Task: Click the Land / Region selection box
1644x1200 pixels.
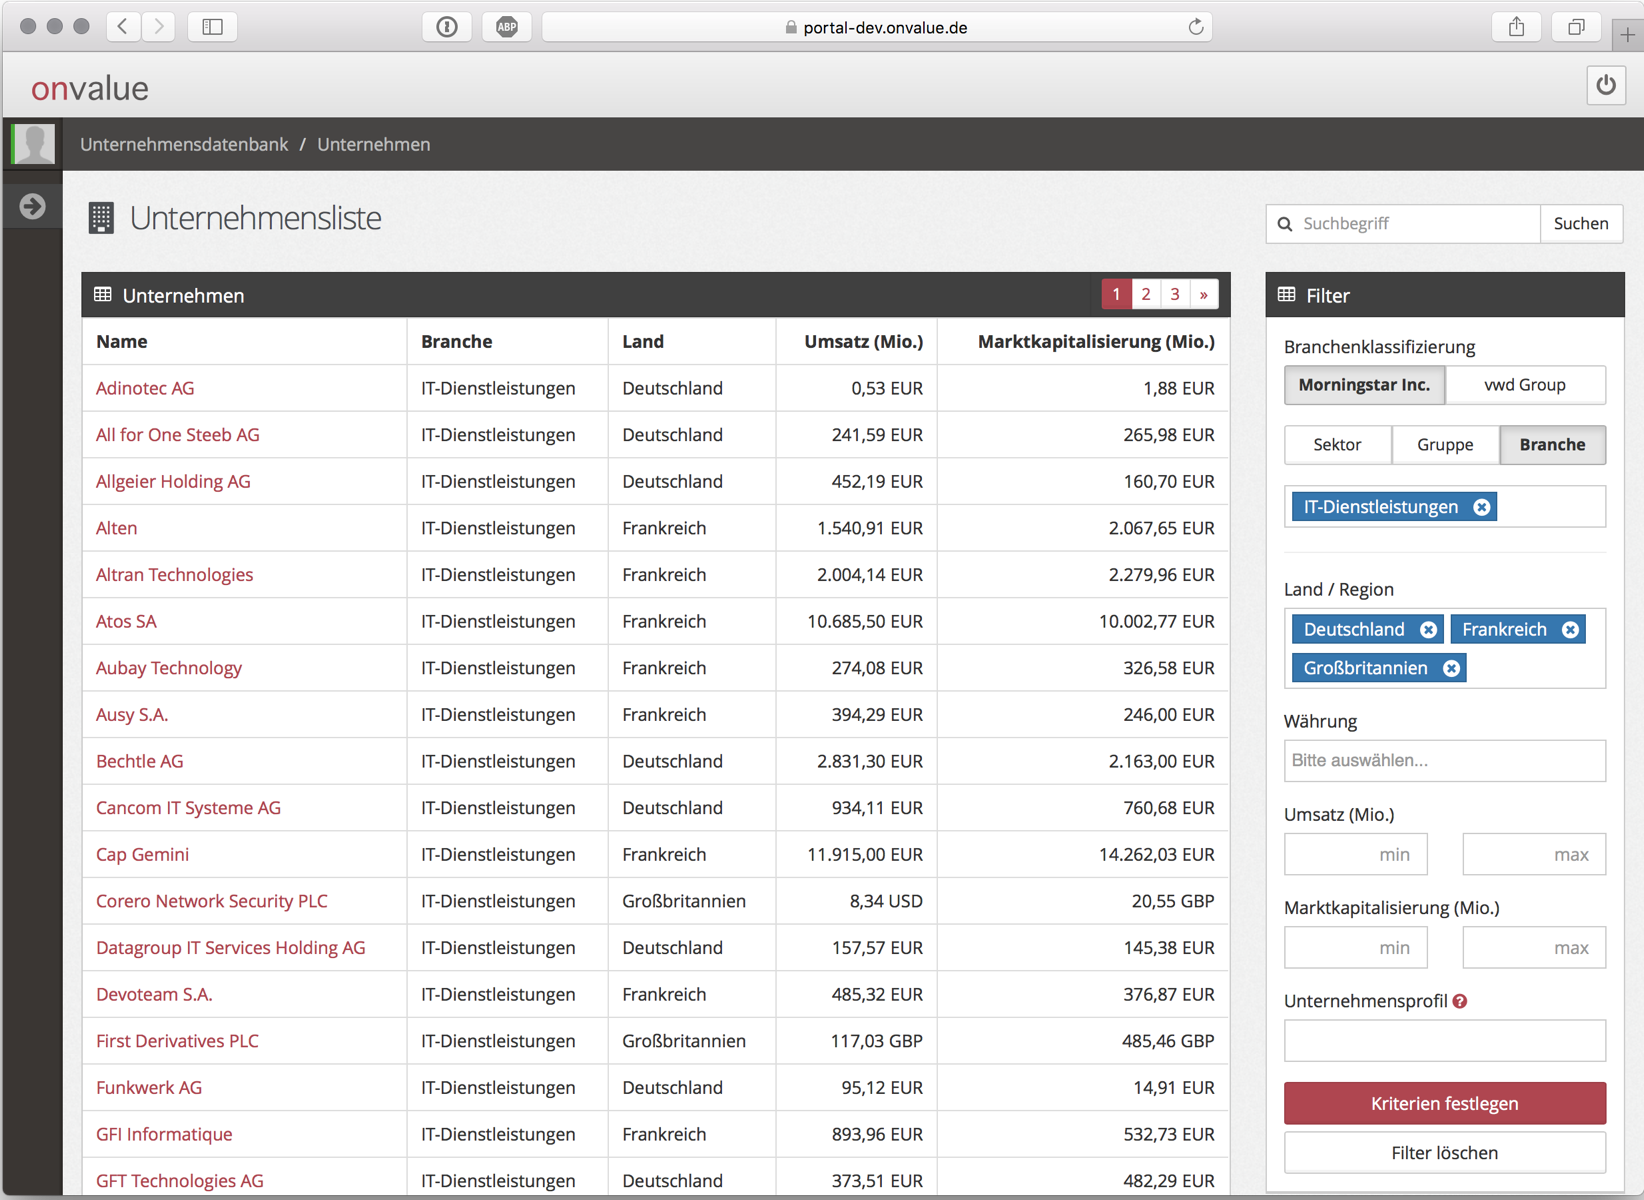Action: tap(1445, 648)
